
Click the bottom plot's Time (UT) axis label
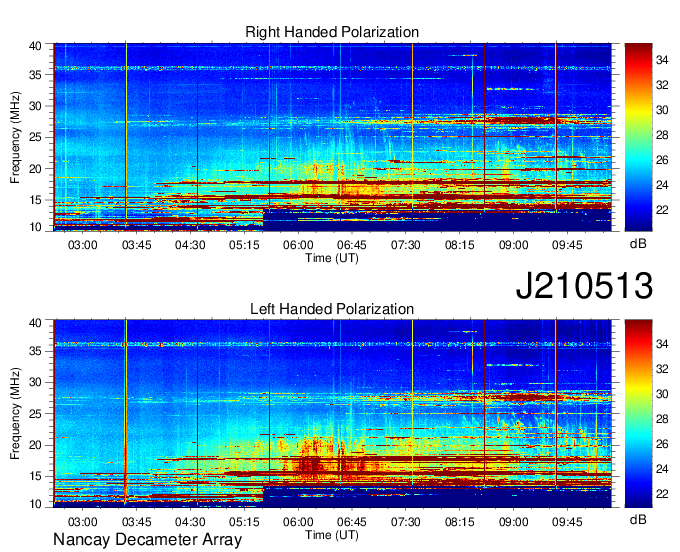[332, 535]
